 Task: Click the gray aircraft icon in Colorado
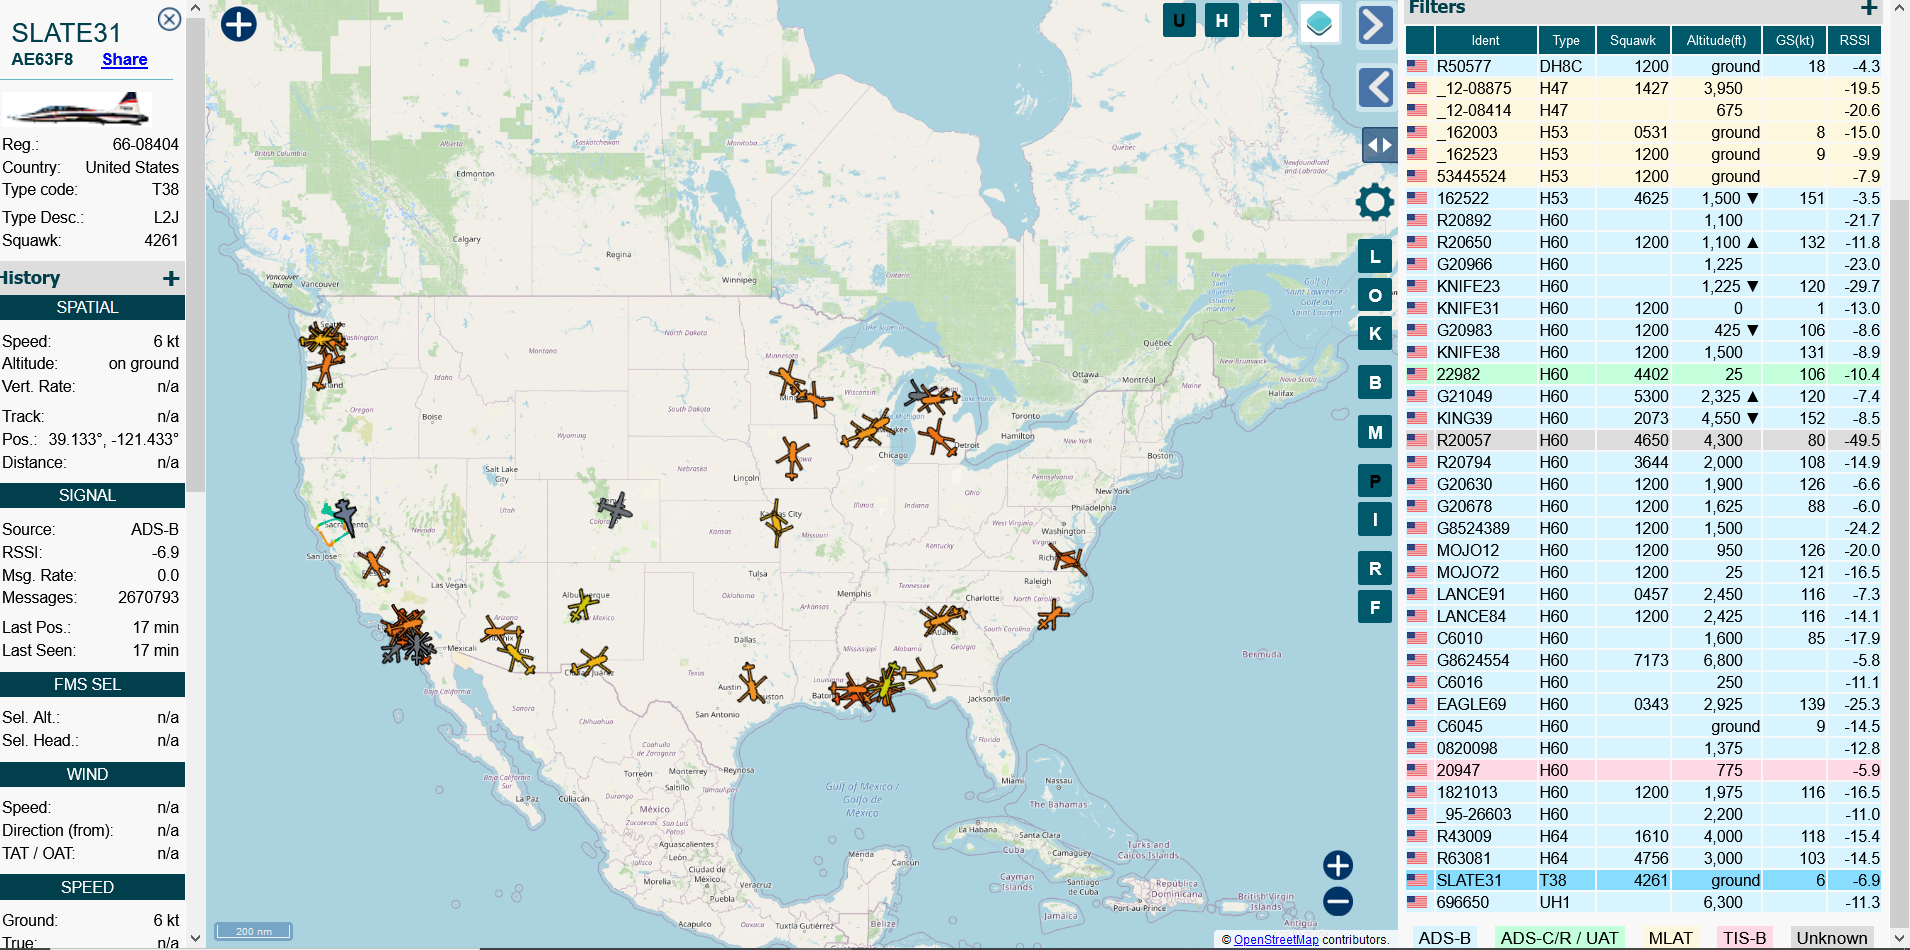point(615,508)
